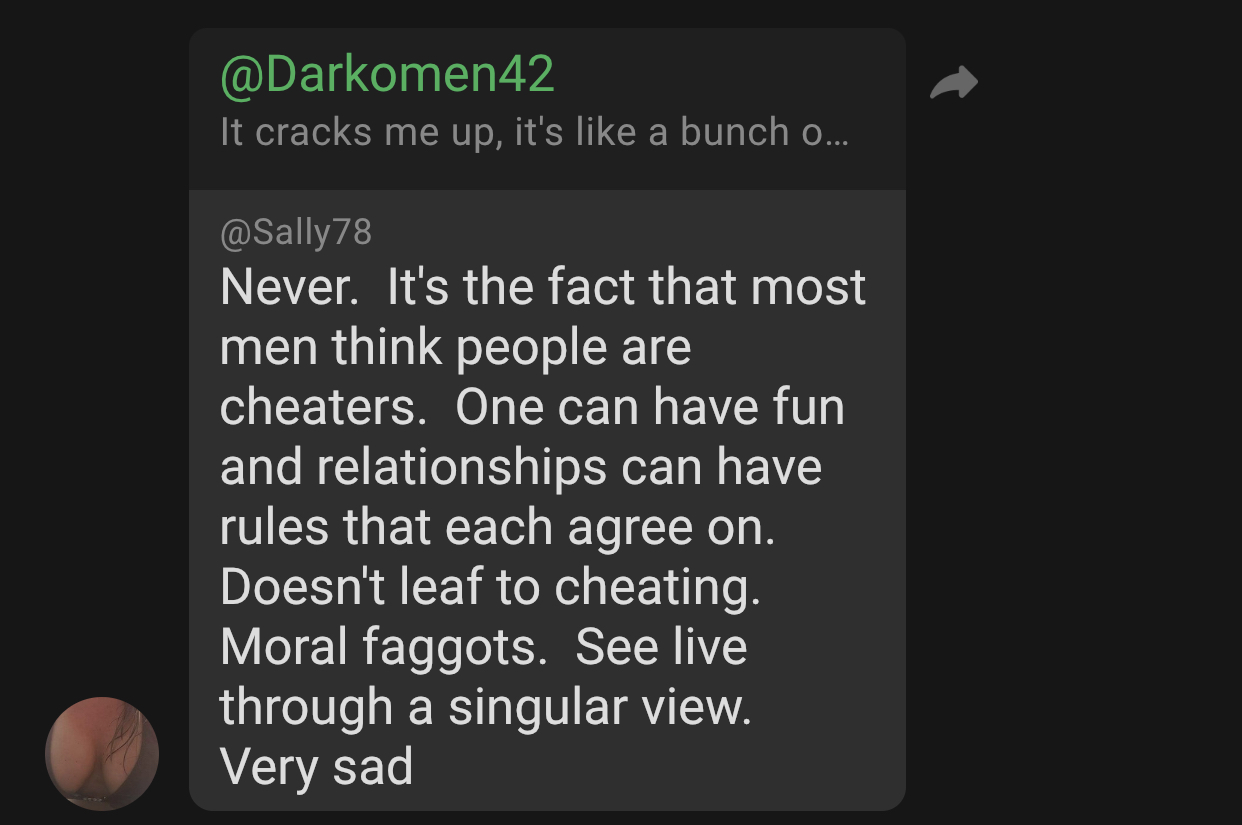Click the line 'men think people are'

(x=456, y=348)
